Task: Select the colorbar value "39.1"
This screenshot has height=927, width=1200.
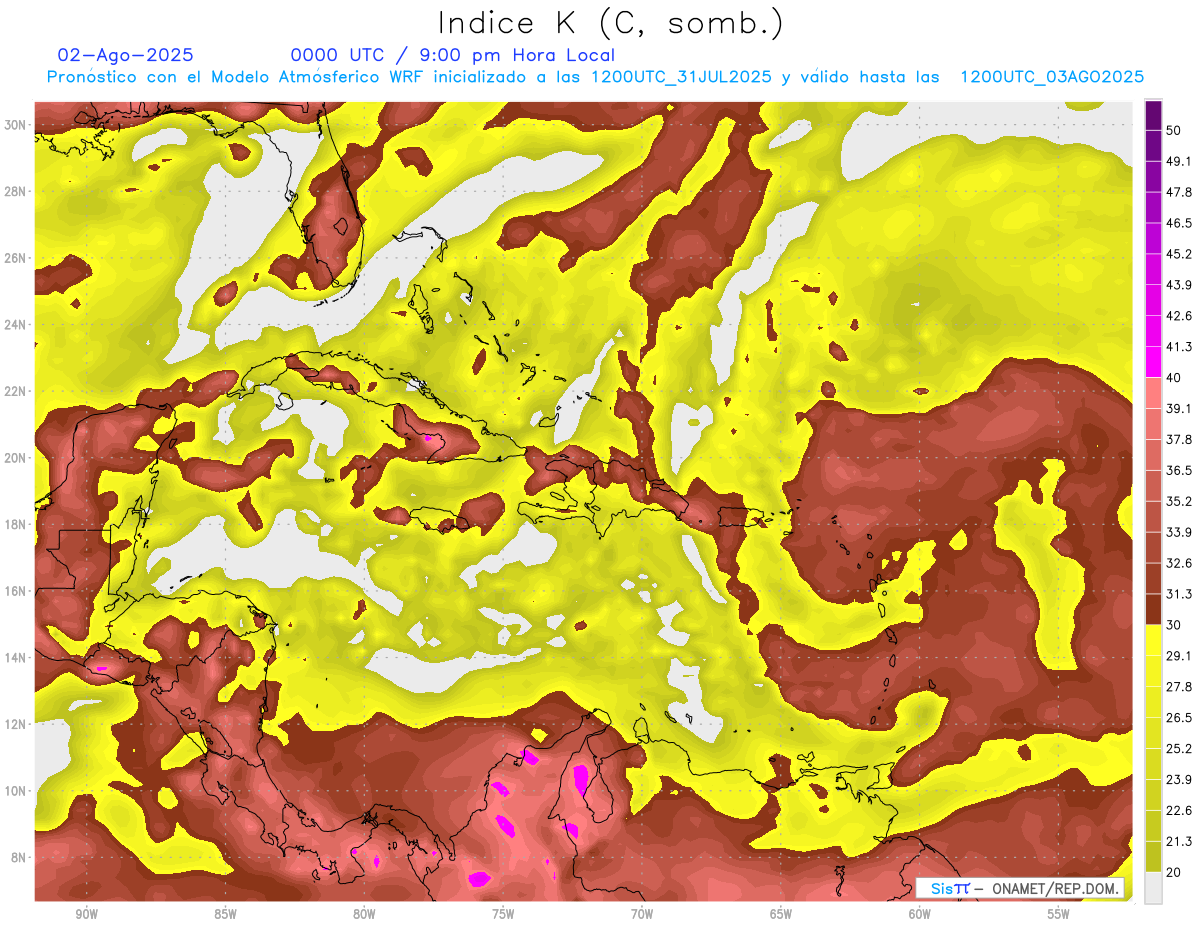Action: pos(1179,408)
